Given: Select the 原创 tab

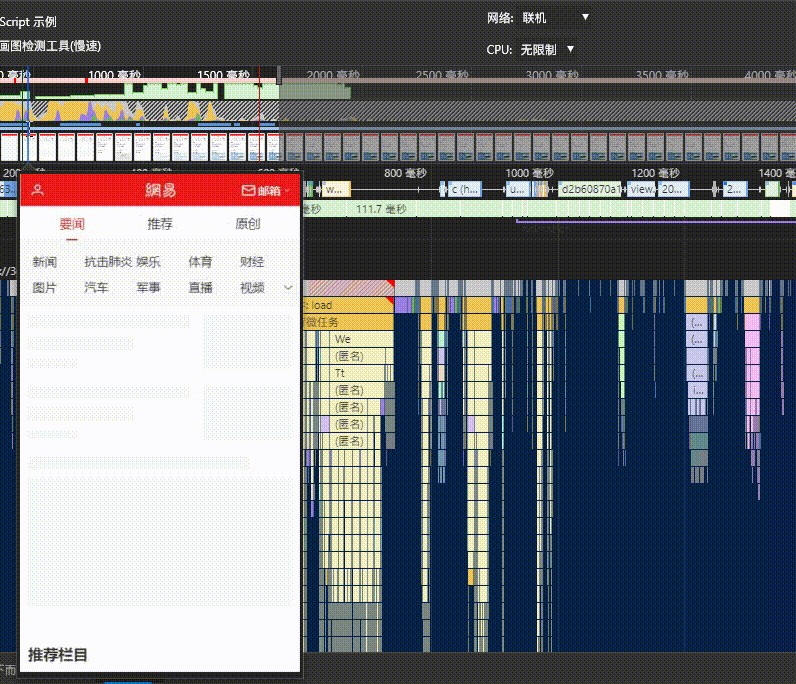Looking at the screenshot, I should coord(248,224).
